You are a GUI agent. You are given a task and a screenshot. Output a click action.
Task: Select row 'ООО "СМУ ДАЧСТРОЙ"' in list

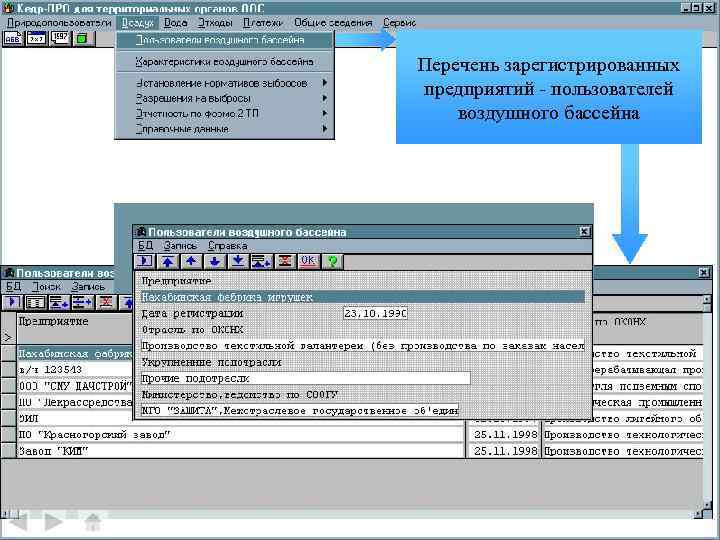pos(75,386)
